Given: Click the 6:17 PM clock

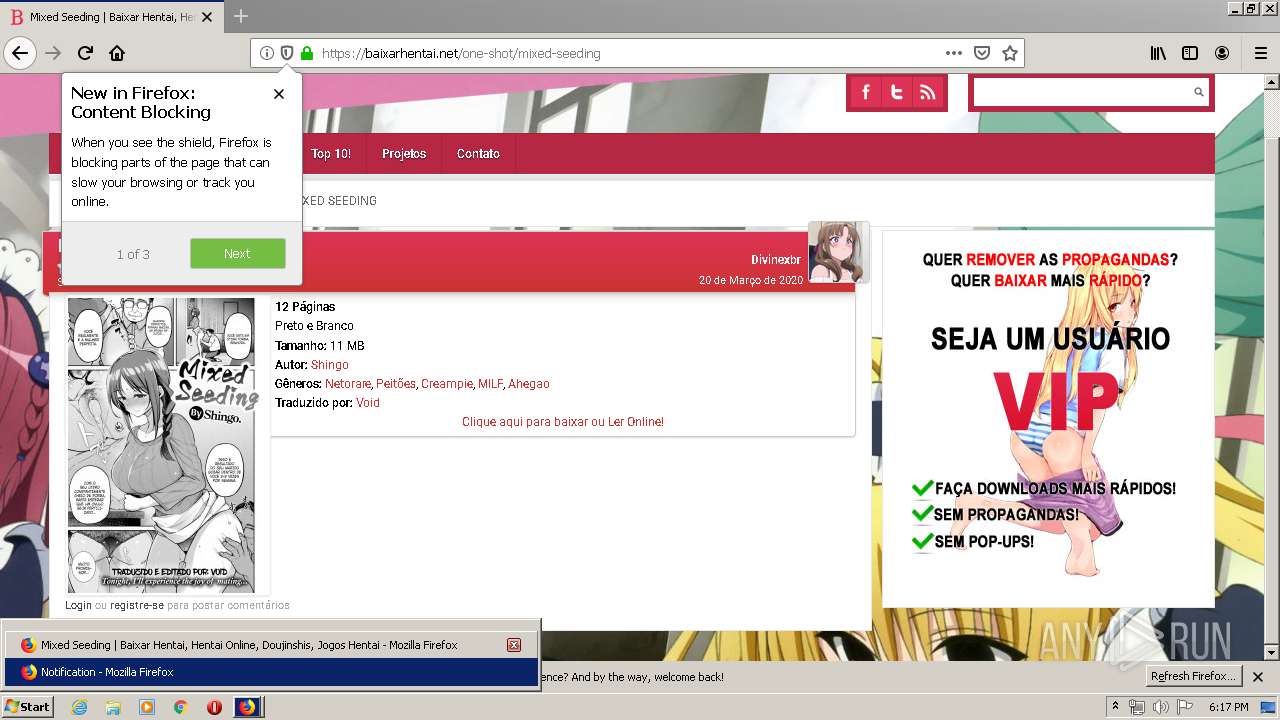Looking at the screenshot, I should (x=1228, y=707).
